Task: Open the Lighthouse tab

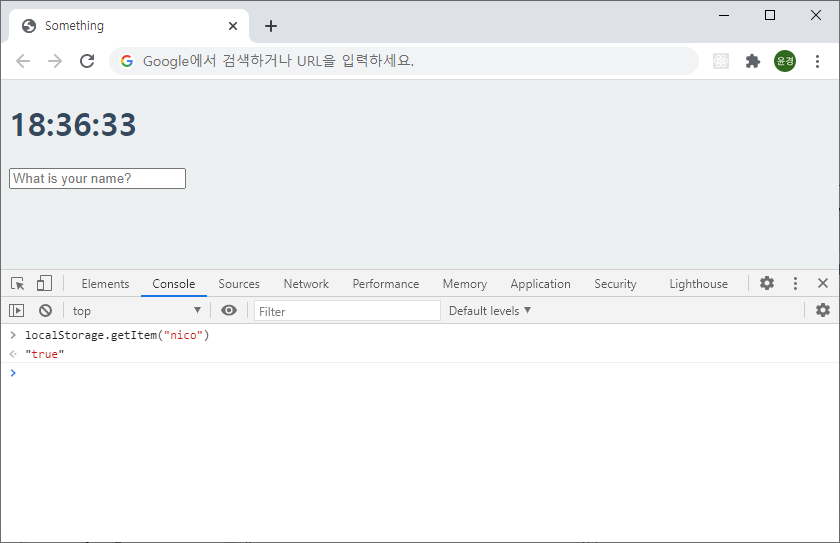Action: [698, 284]
